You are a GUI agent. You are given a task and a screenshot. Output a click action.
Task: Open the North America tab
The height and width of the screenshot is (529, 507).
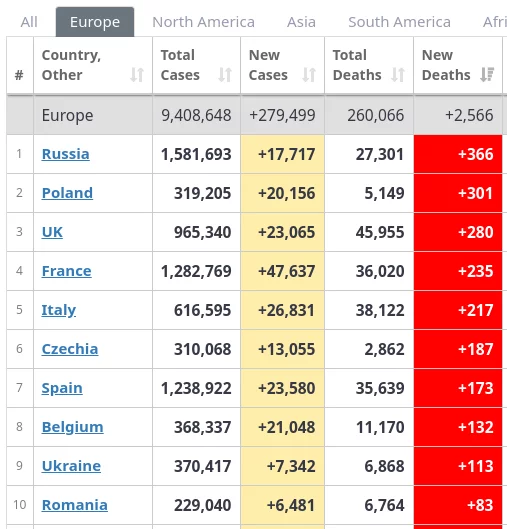[x=203, y=22]
